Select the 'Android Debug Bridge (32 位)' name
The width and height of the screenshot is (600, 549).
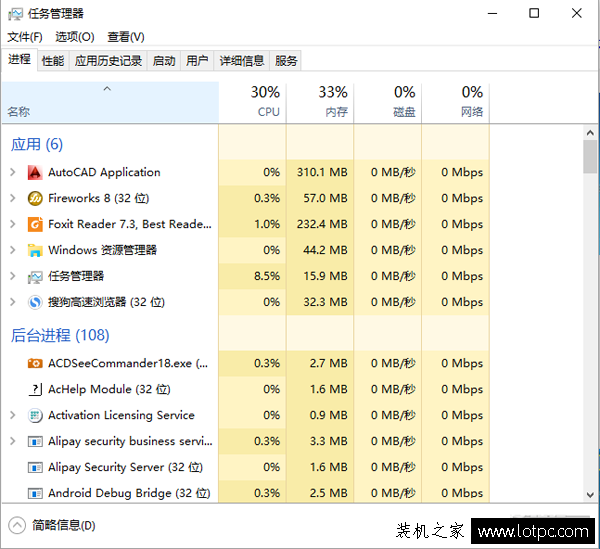coord(129,494)
